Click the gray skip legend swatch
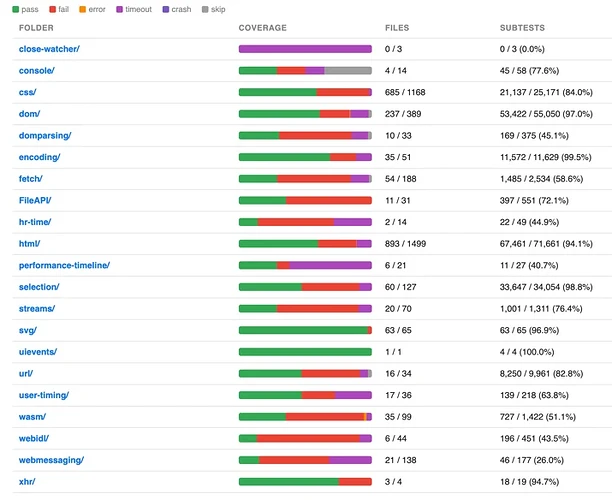 pyautogui.click(x=205, y=9)
